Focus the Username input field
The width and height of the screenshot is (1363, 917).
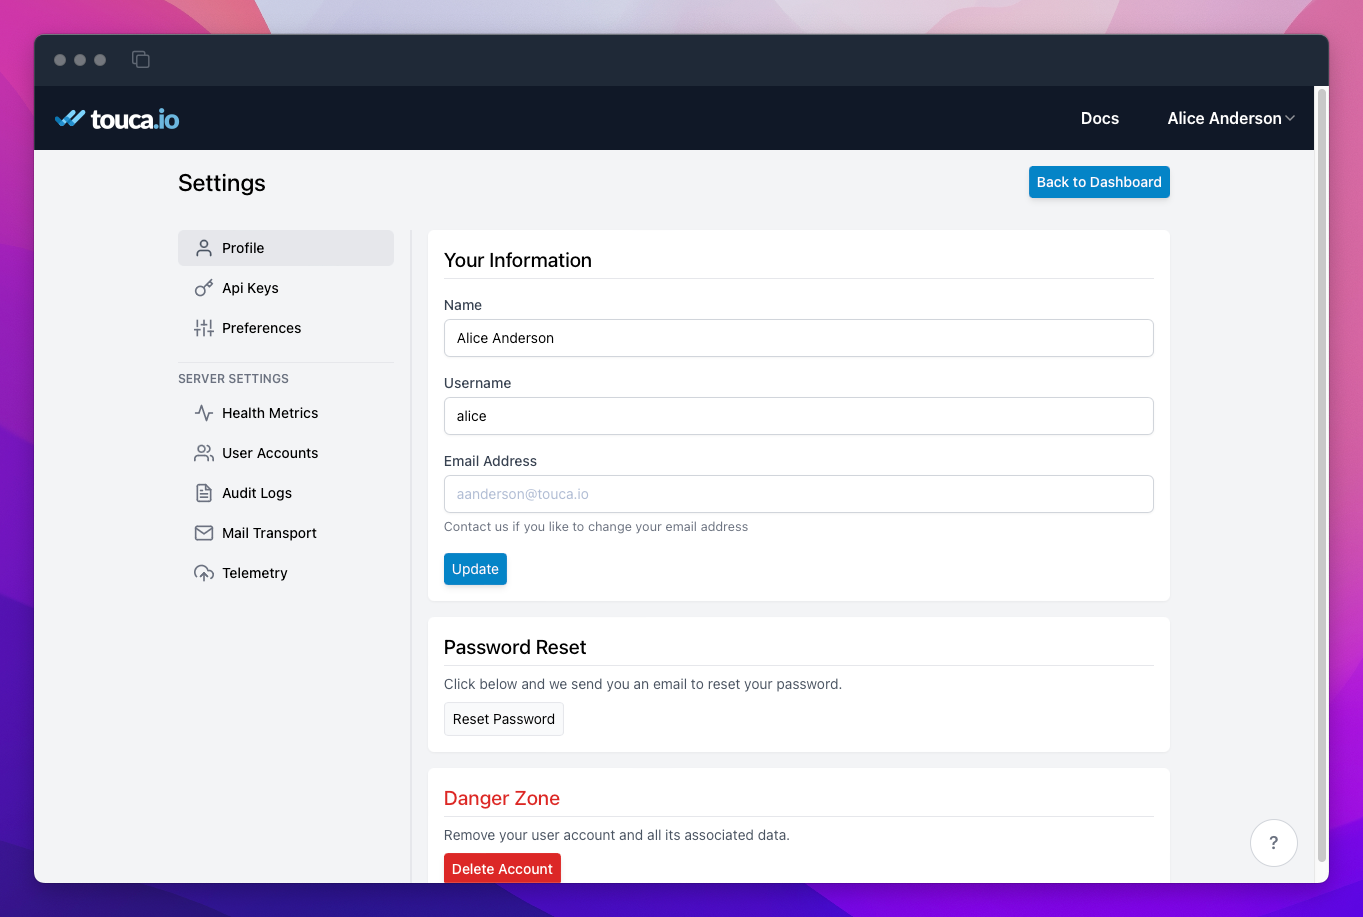point(799,416)
